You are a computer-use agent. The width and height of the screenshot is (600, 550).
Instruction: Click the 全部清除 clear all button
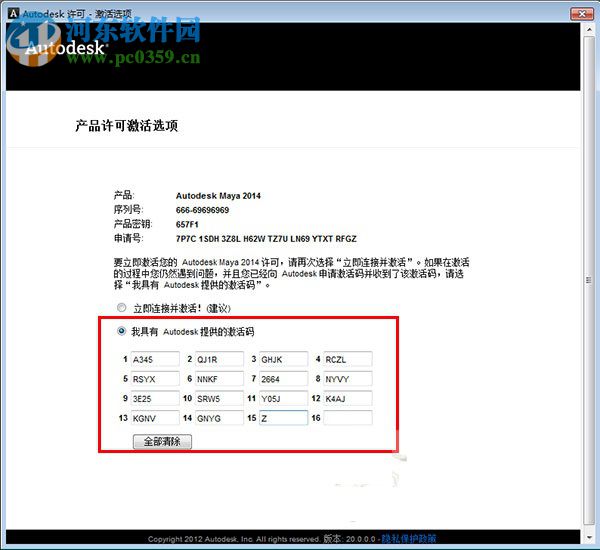pos(162,442)
